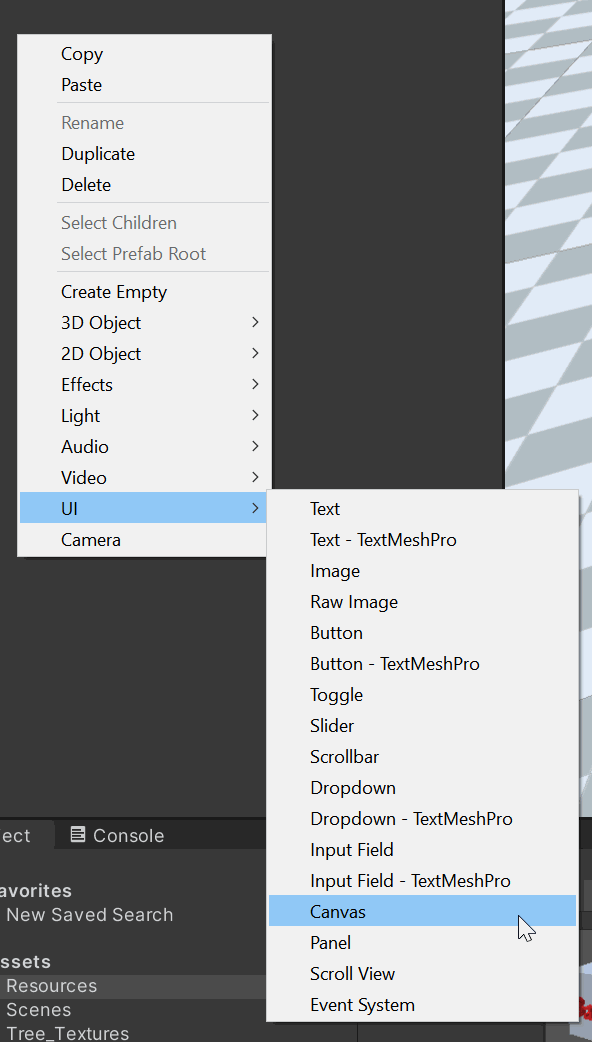Expand the Light submenu arrow
This screenshot has width=592, height=1042.
(x=255, y=415)
